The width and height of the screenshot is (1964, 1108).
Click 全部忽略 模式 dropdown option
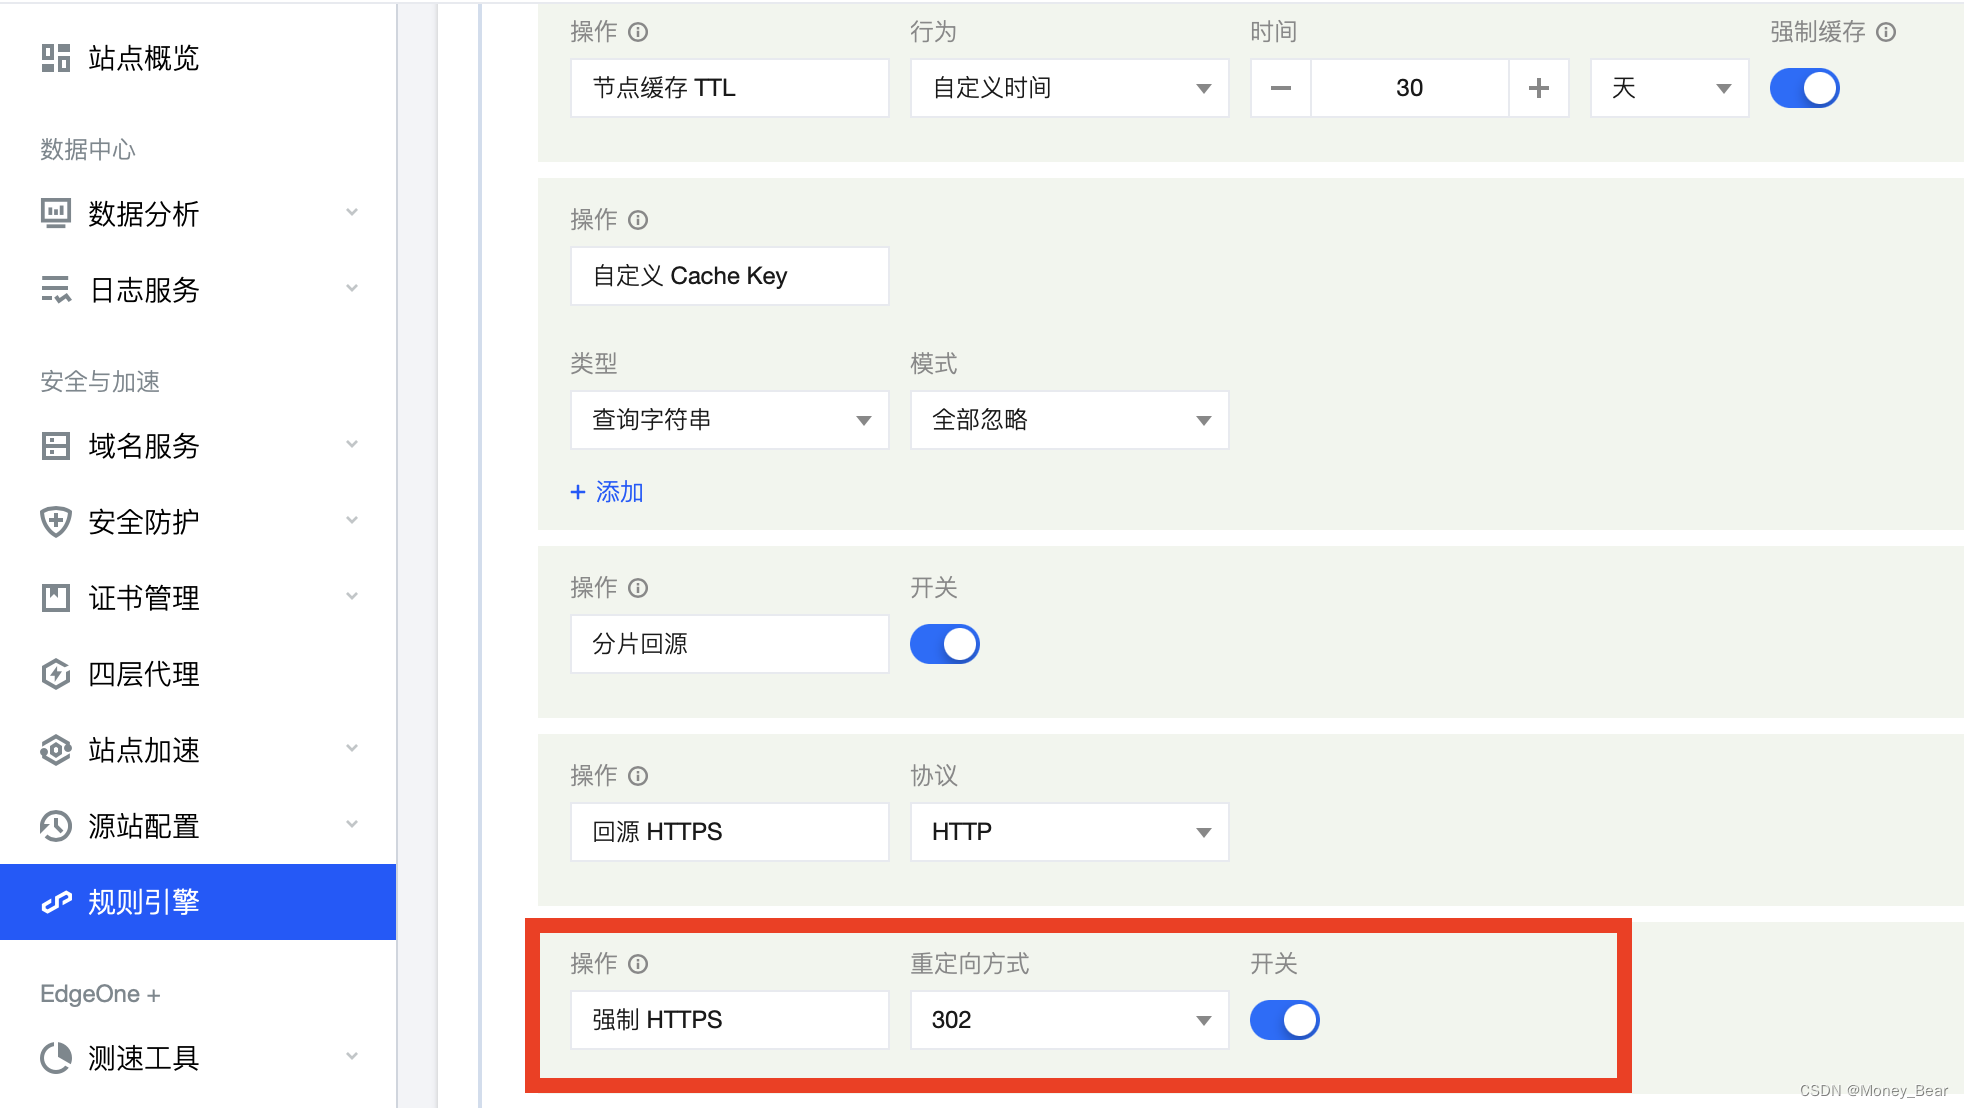click(x=1064, y=418)
